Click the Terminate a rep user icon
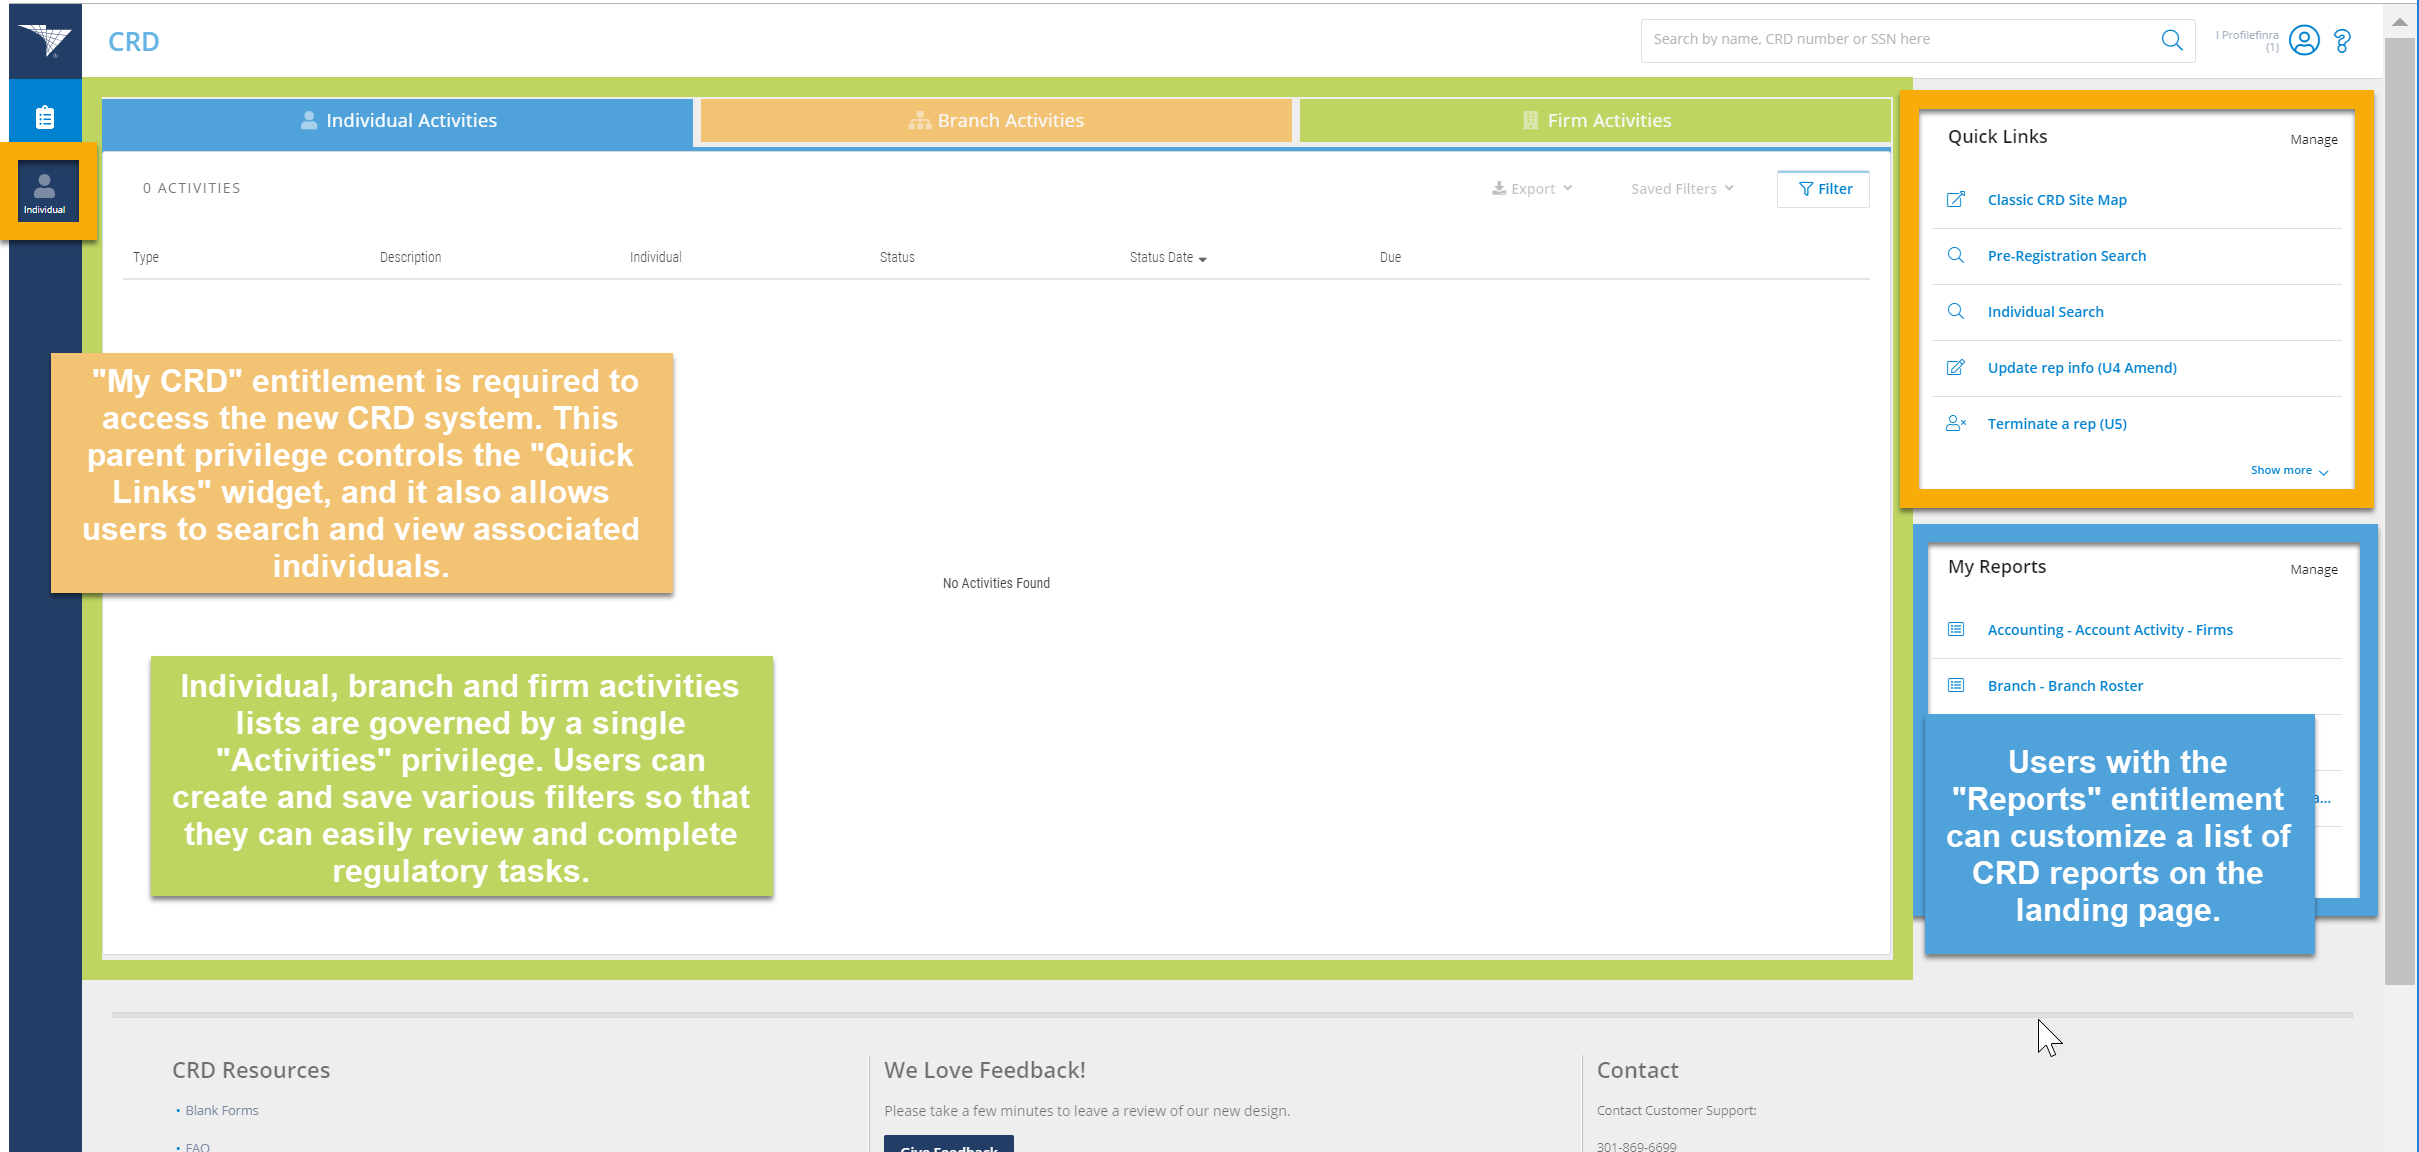The height and width of the screenshot is (1152, 2419). tap(1956, 424)
